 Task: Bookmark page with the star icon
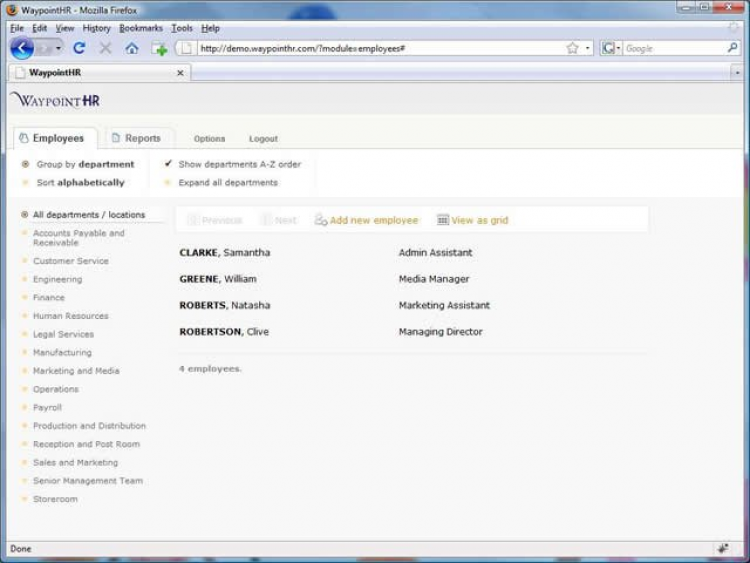pyautogui.click(x=572, y=48)
